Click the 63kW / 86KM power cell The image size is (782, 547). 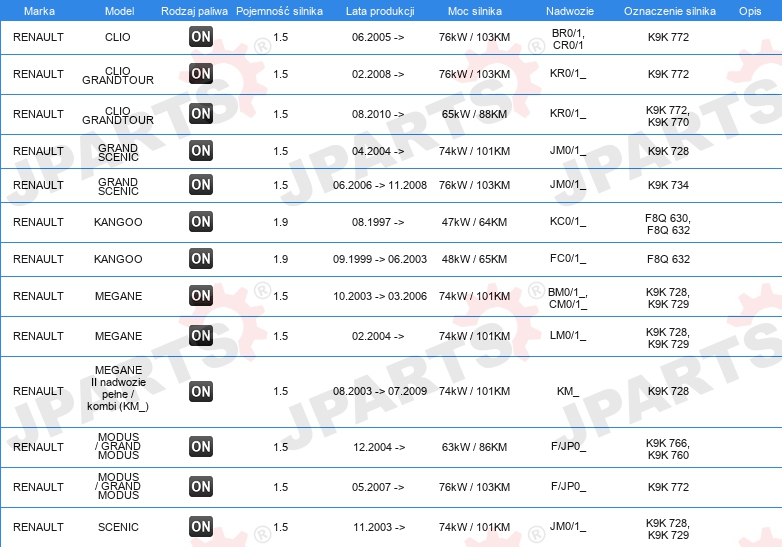pos(474,447)
